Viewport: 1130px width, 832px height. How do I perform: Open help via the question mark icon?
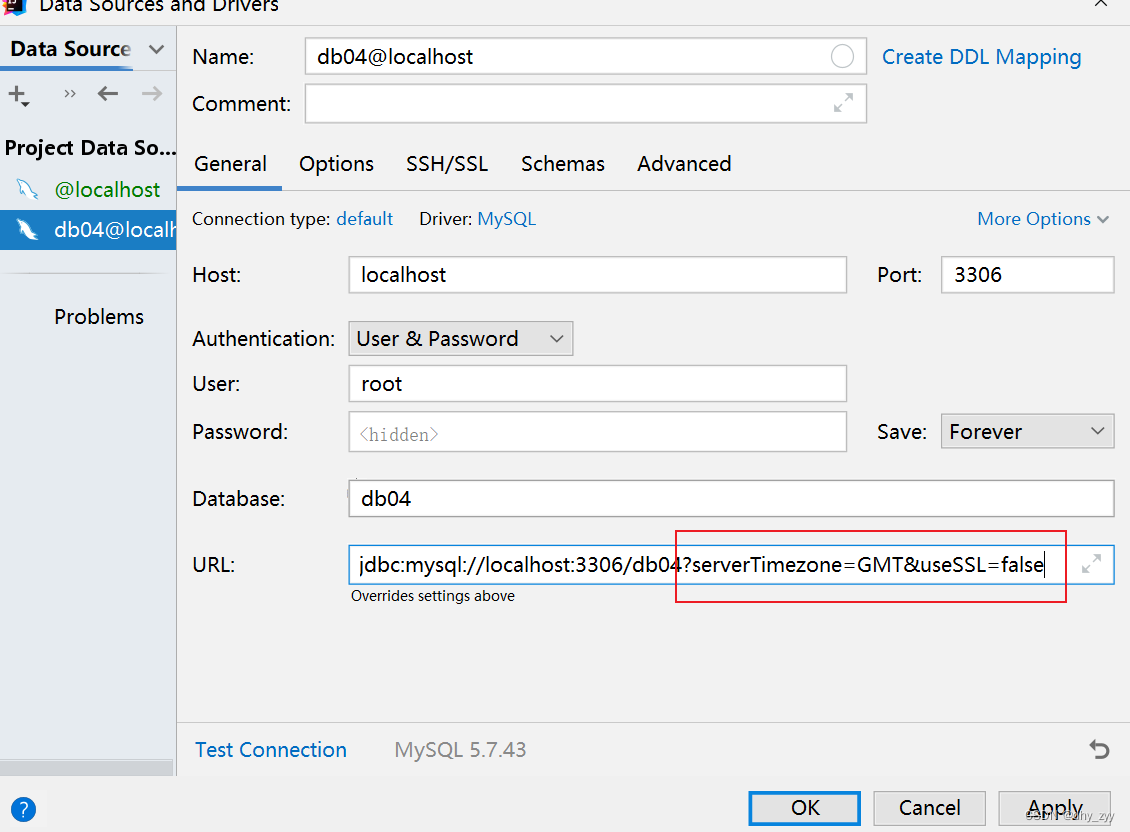pyautogui.click(x=22, y=809)
